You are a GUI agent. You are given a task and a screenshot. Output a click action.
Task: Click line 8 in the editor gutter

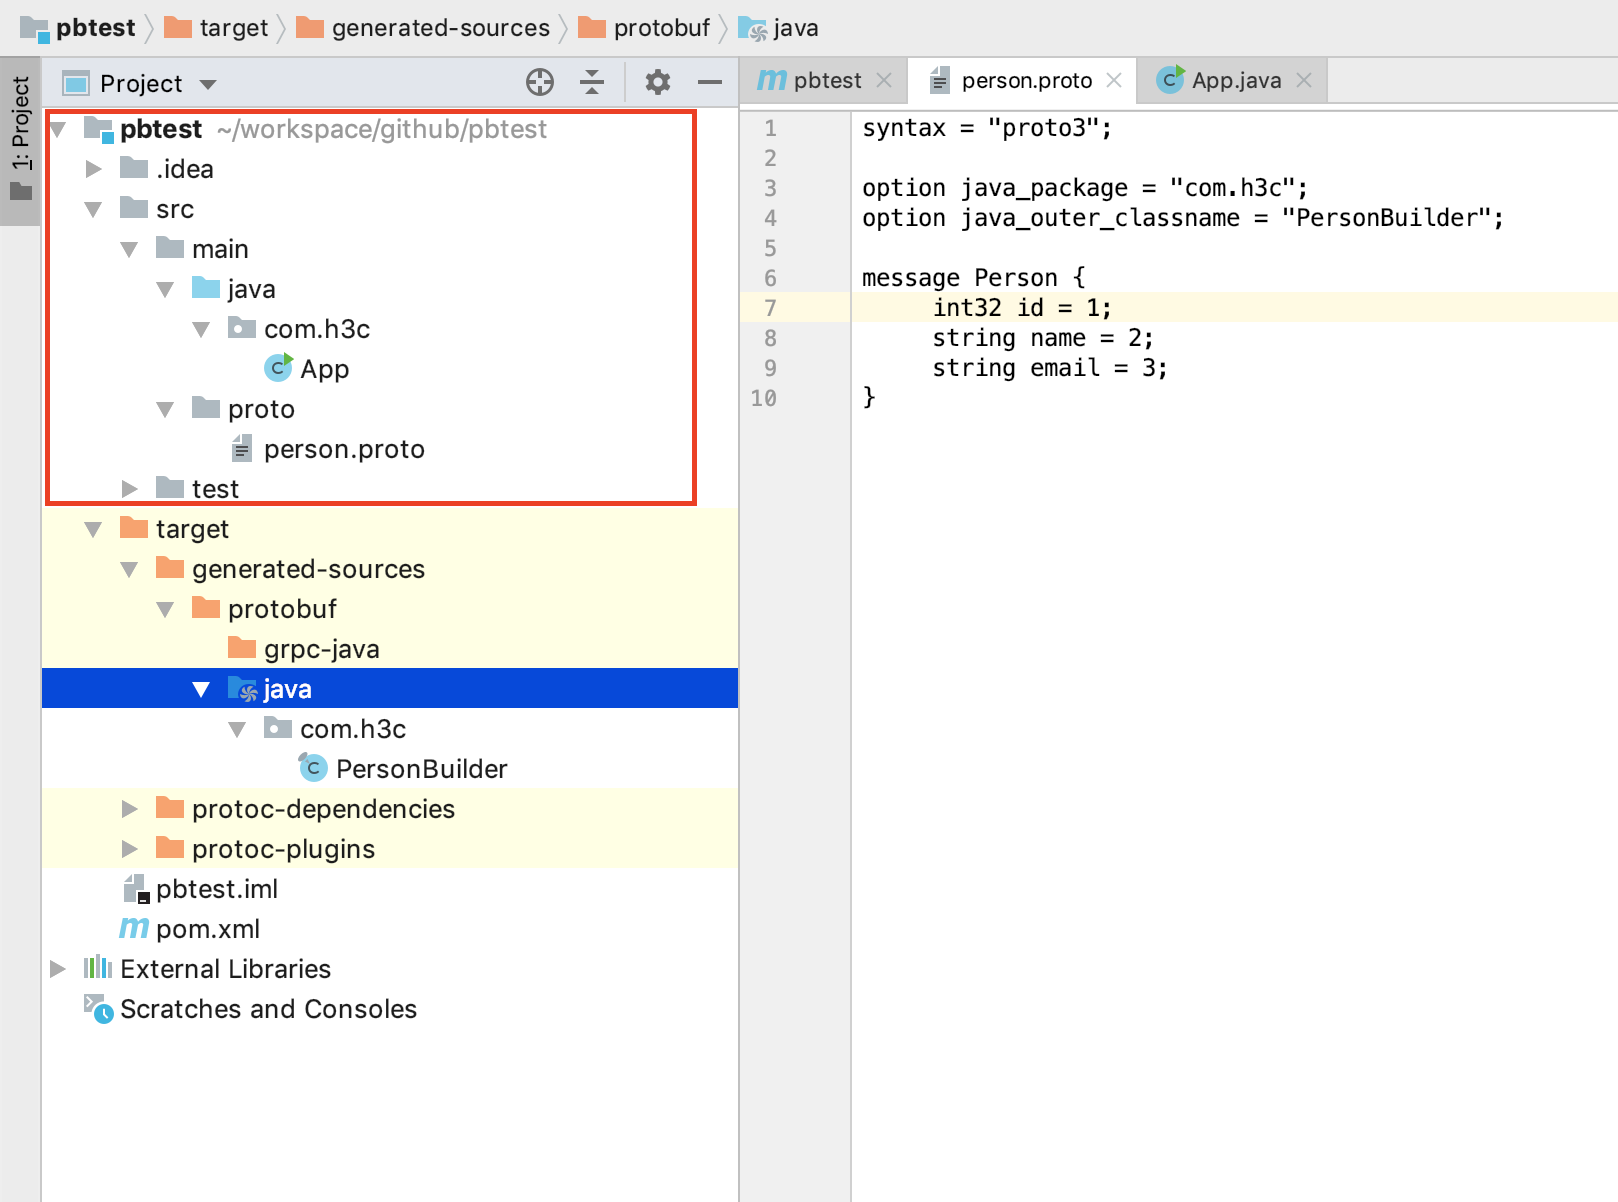click(770, 338)
